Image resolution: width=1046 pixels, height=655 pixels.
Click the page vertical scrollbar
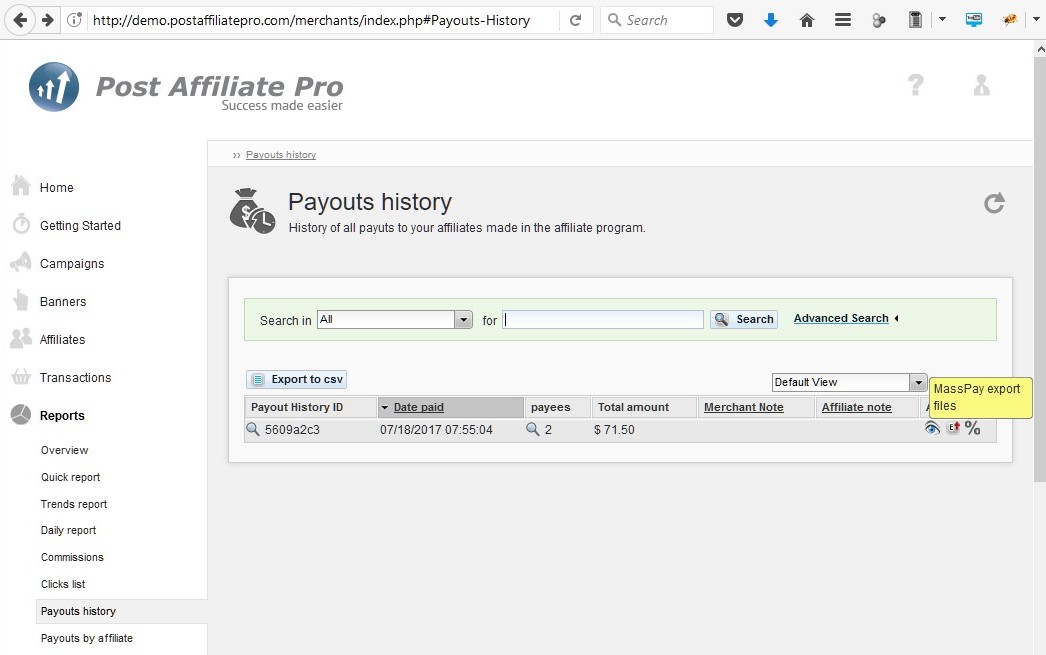pyautogui.click(x=1039, y=300)
